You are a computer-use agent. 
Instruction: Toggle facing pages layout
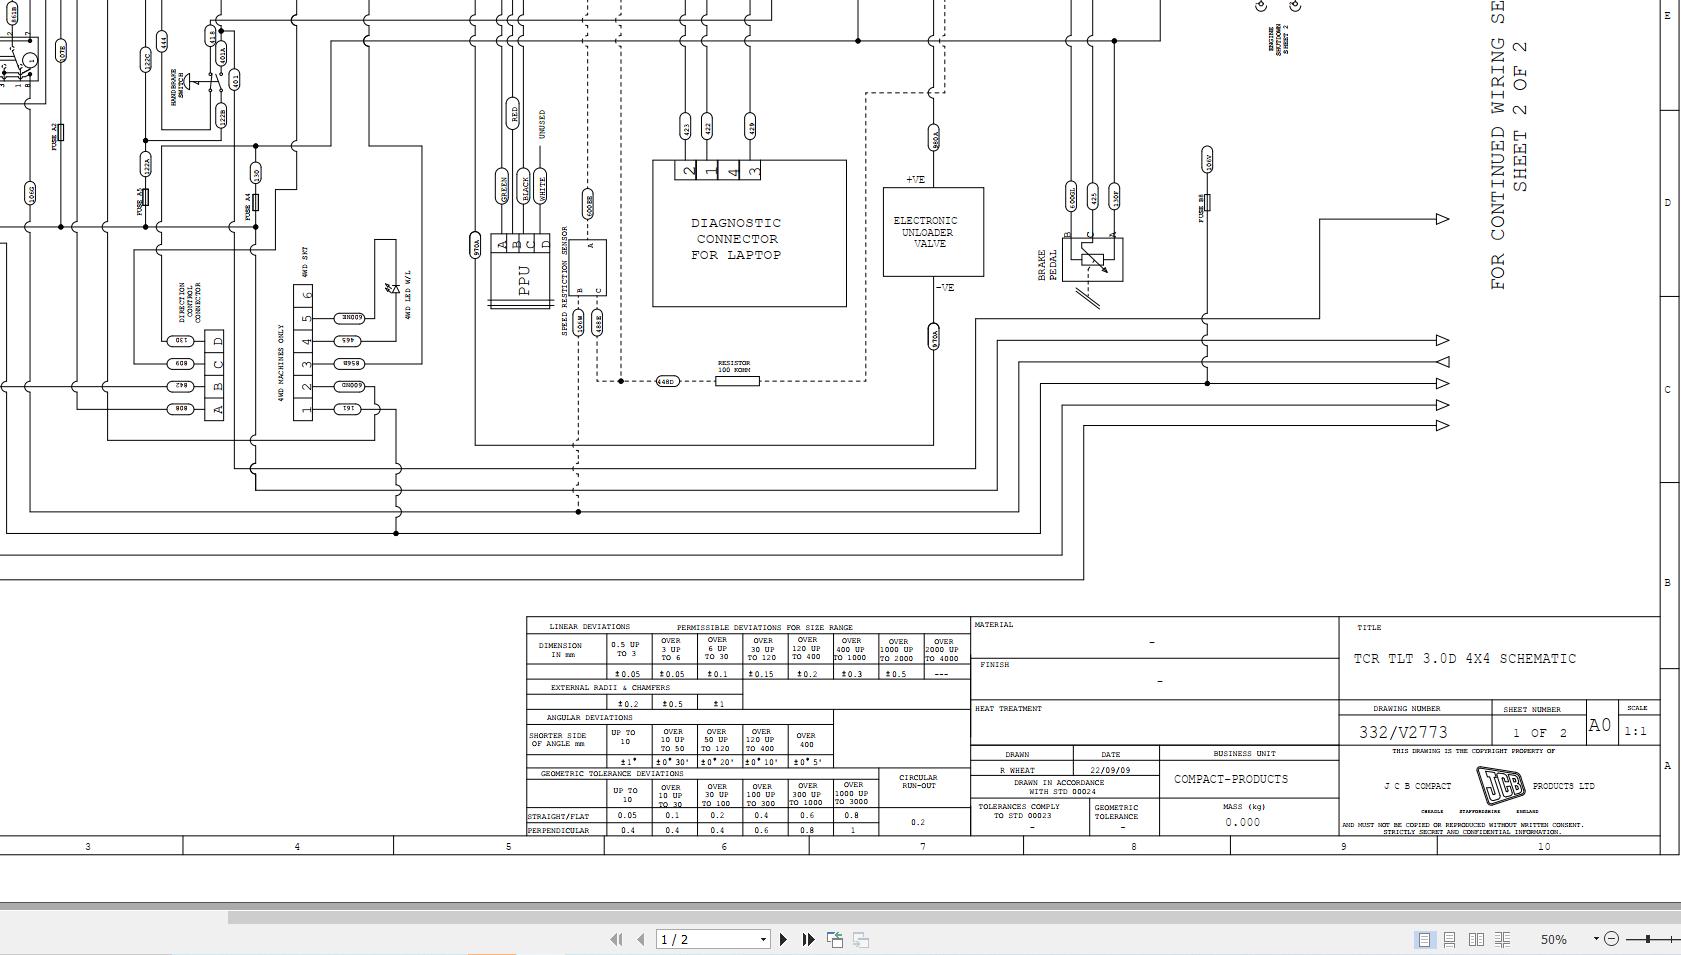(1477, 939)
